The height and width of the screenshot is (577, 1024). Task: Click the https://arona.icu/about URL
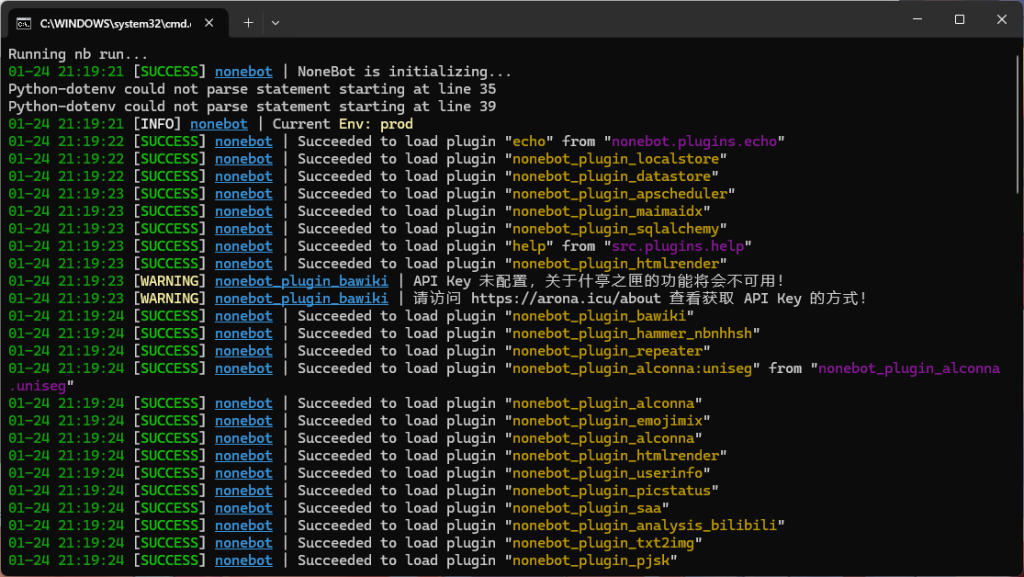pos(566,298)
